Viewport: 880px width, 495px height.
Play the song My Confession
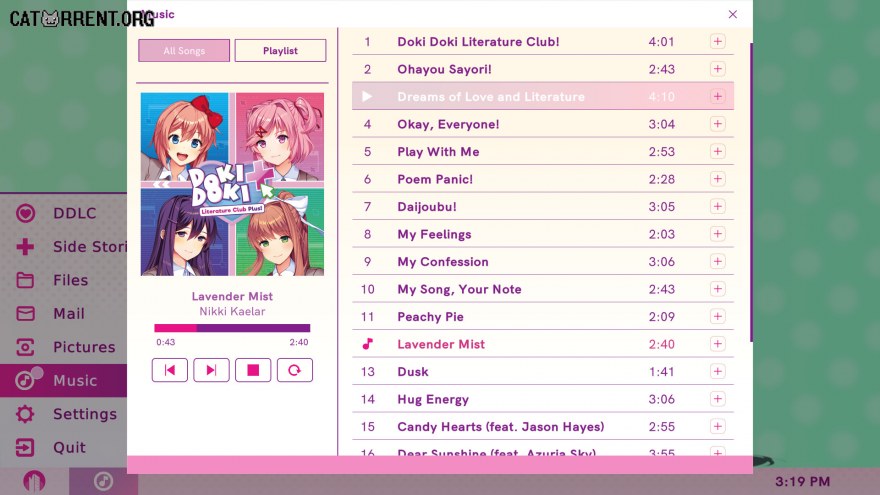543,262
